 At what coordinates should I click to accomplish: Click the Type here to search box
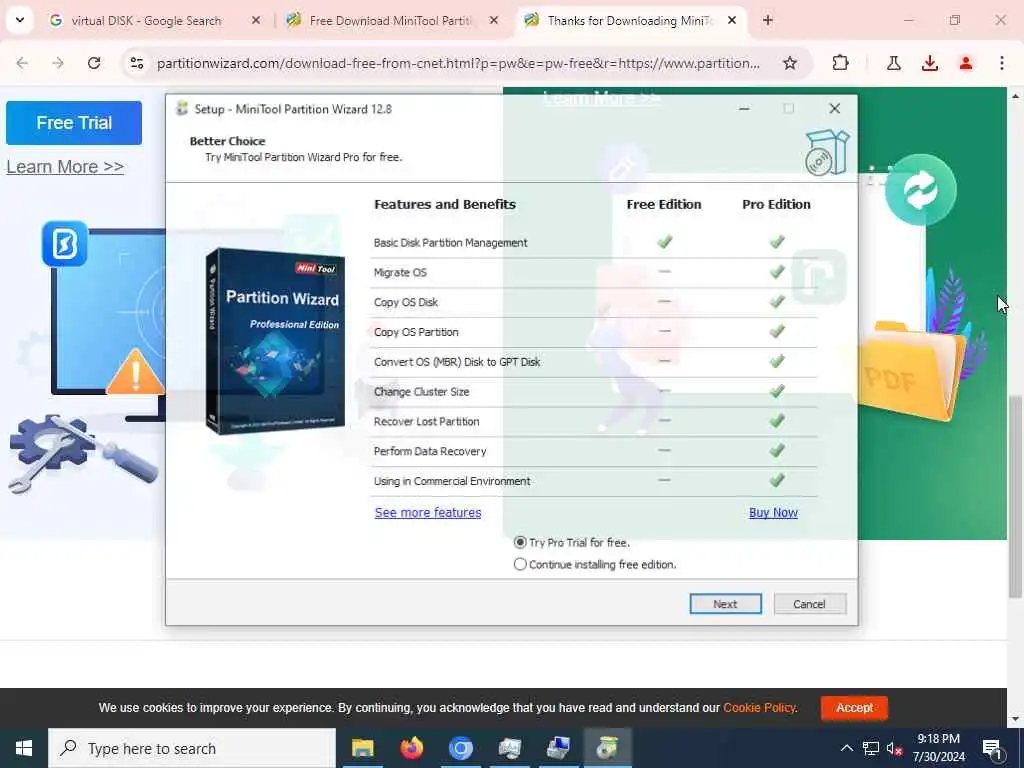(x=192, y=748)
